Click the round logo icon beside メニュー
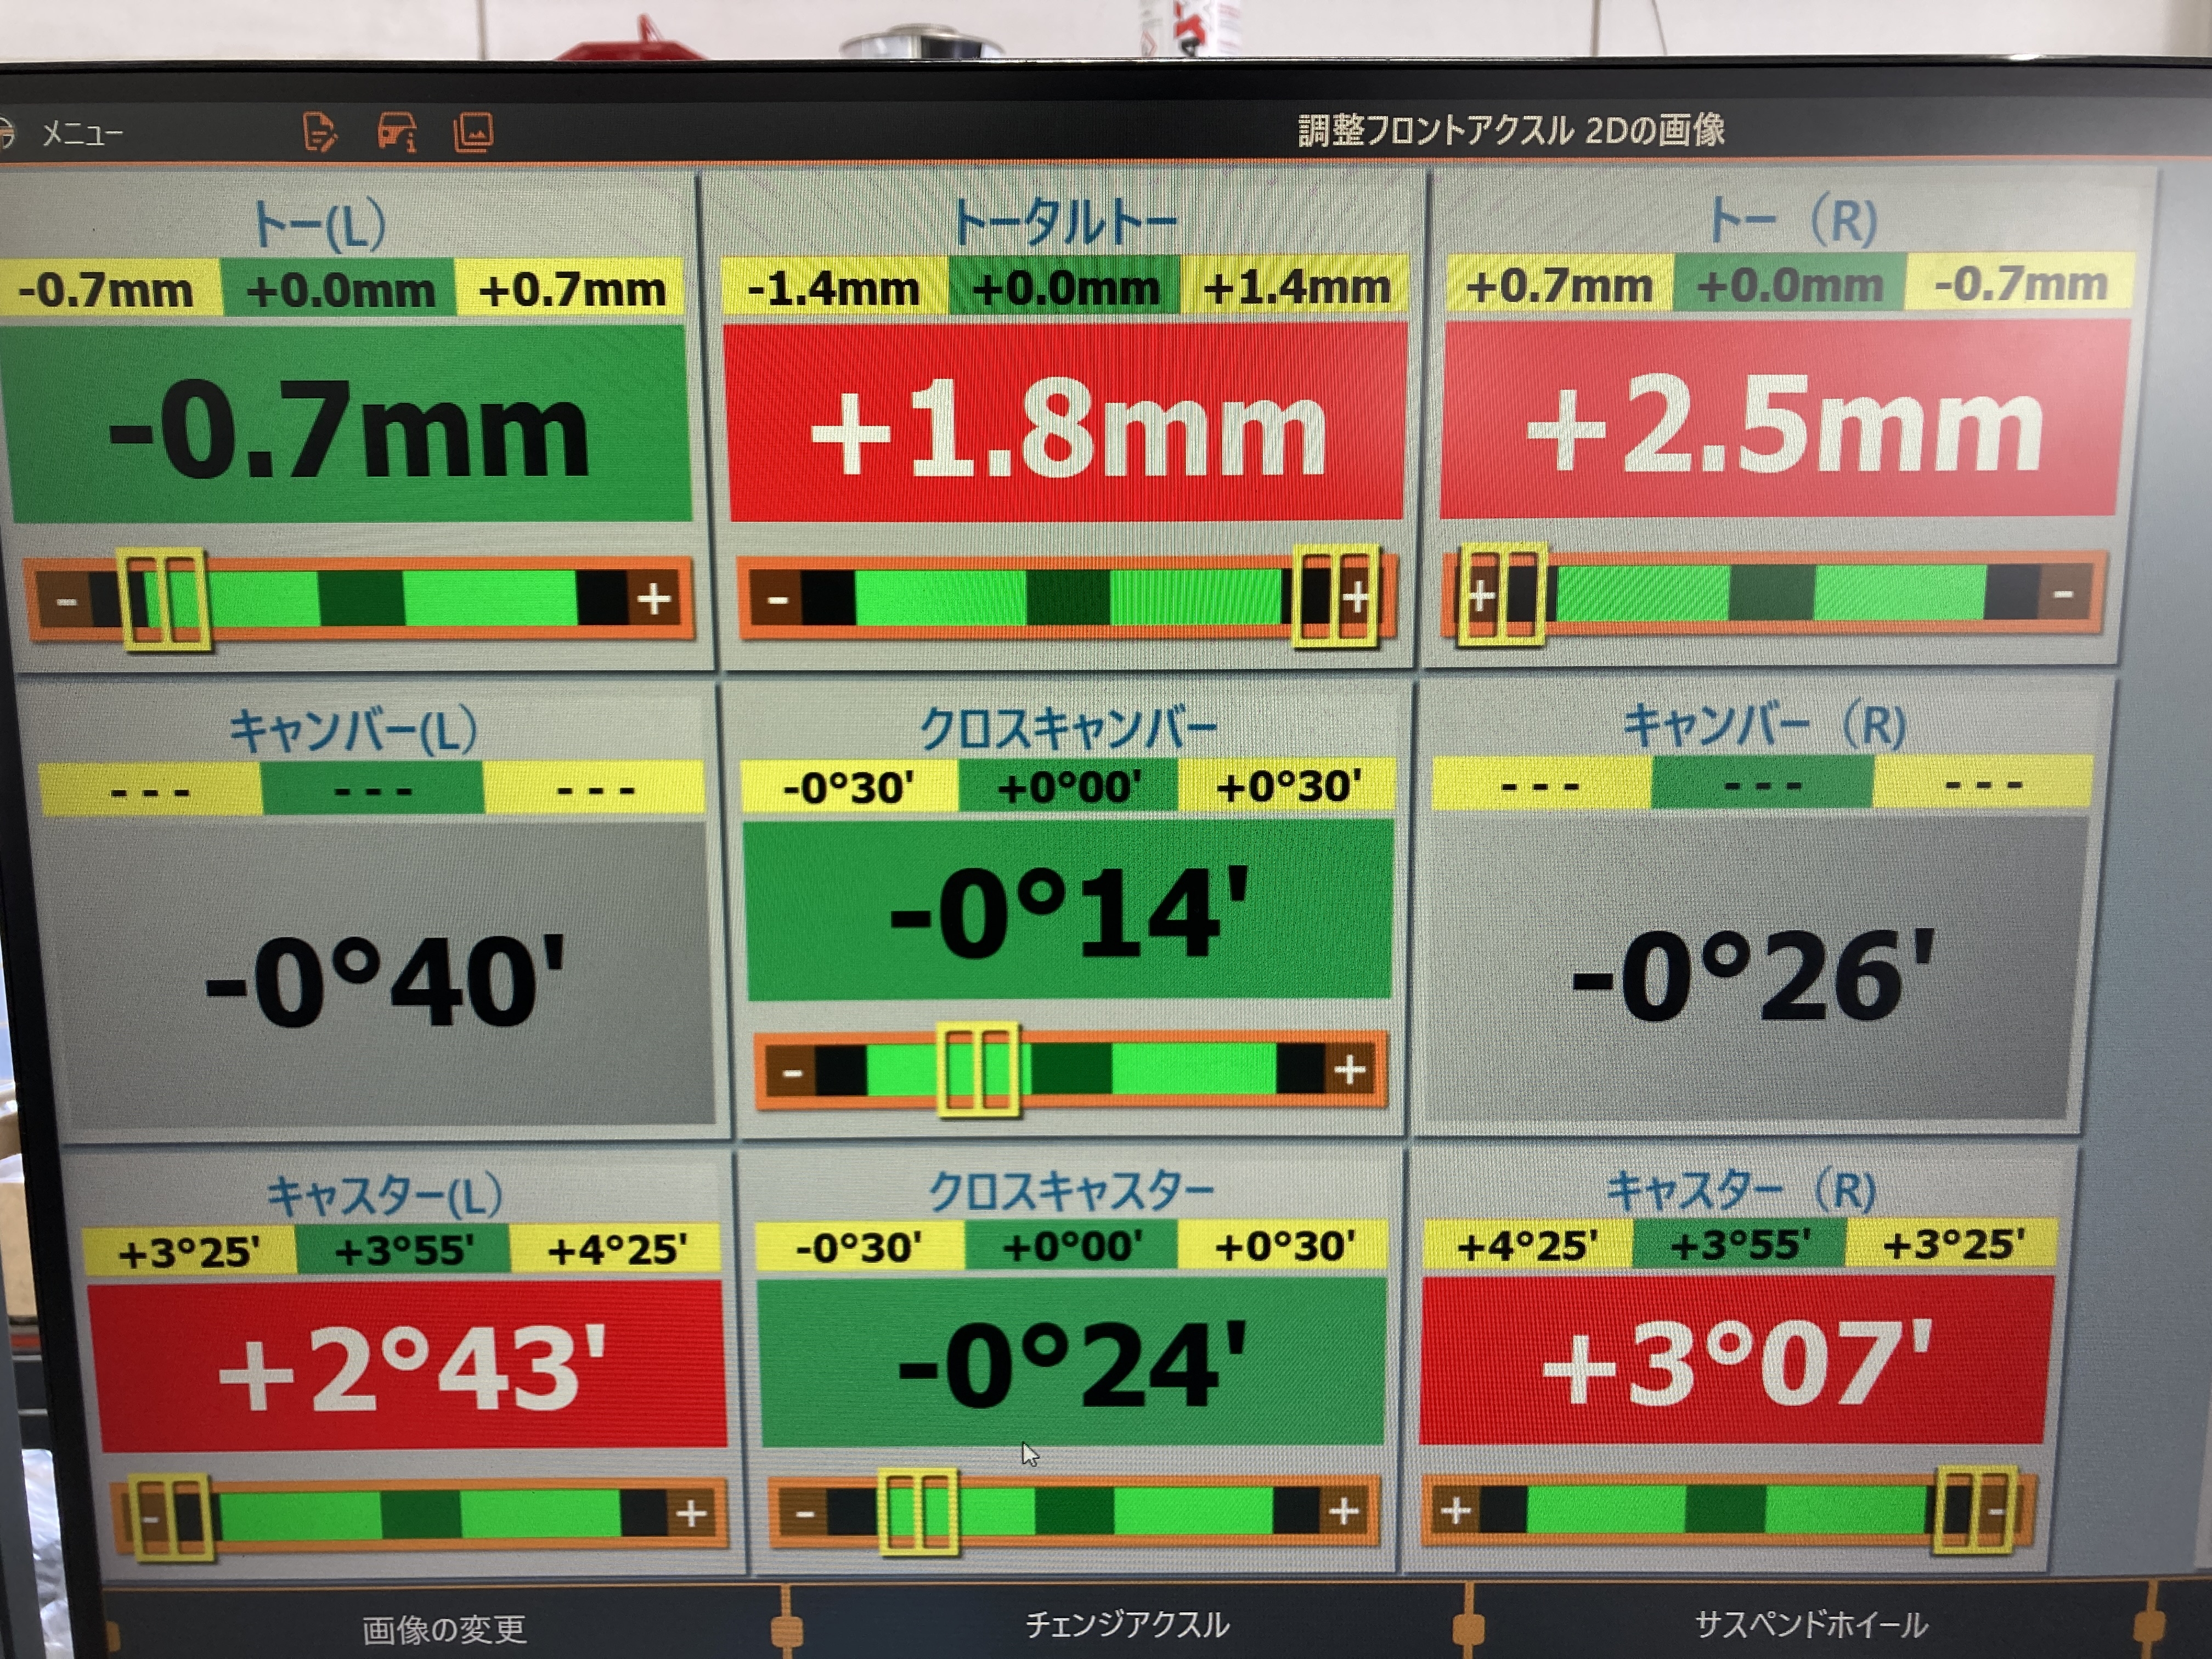The image size is (2212, 1659). pyautogui.click(x=6, y=133)
